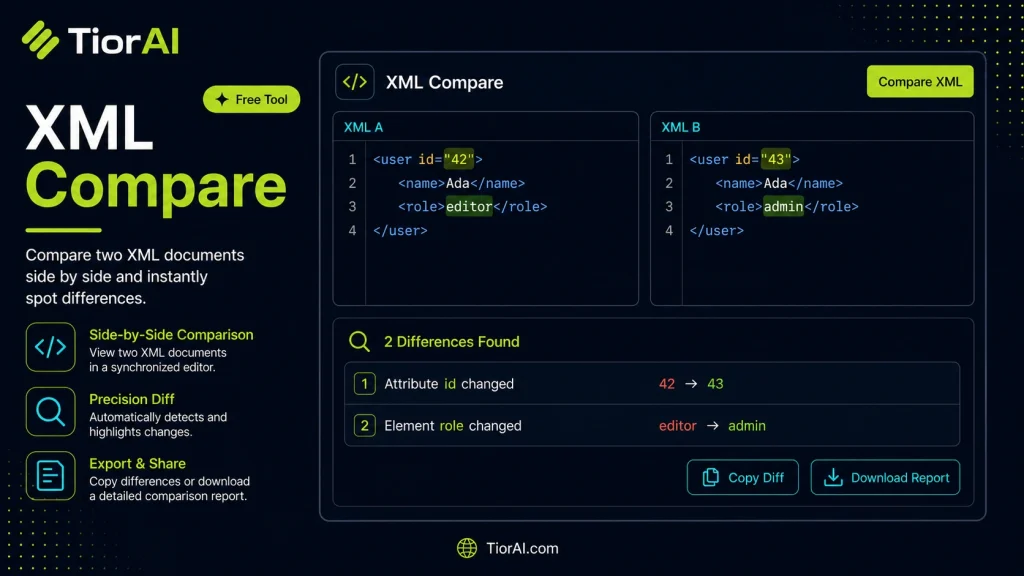Click the Precision Diff heading
The image size is (1024, 576).
(x=132, y=399)
